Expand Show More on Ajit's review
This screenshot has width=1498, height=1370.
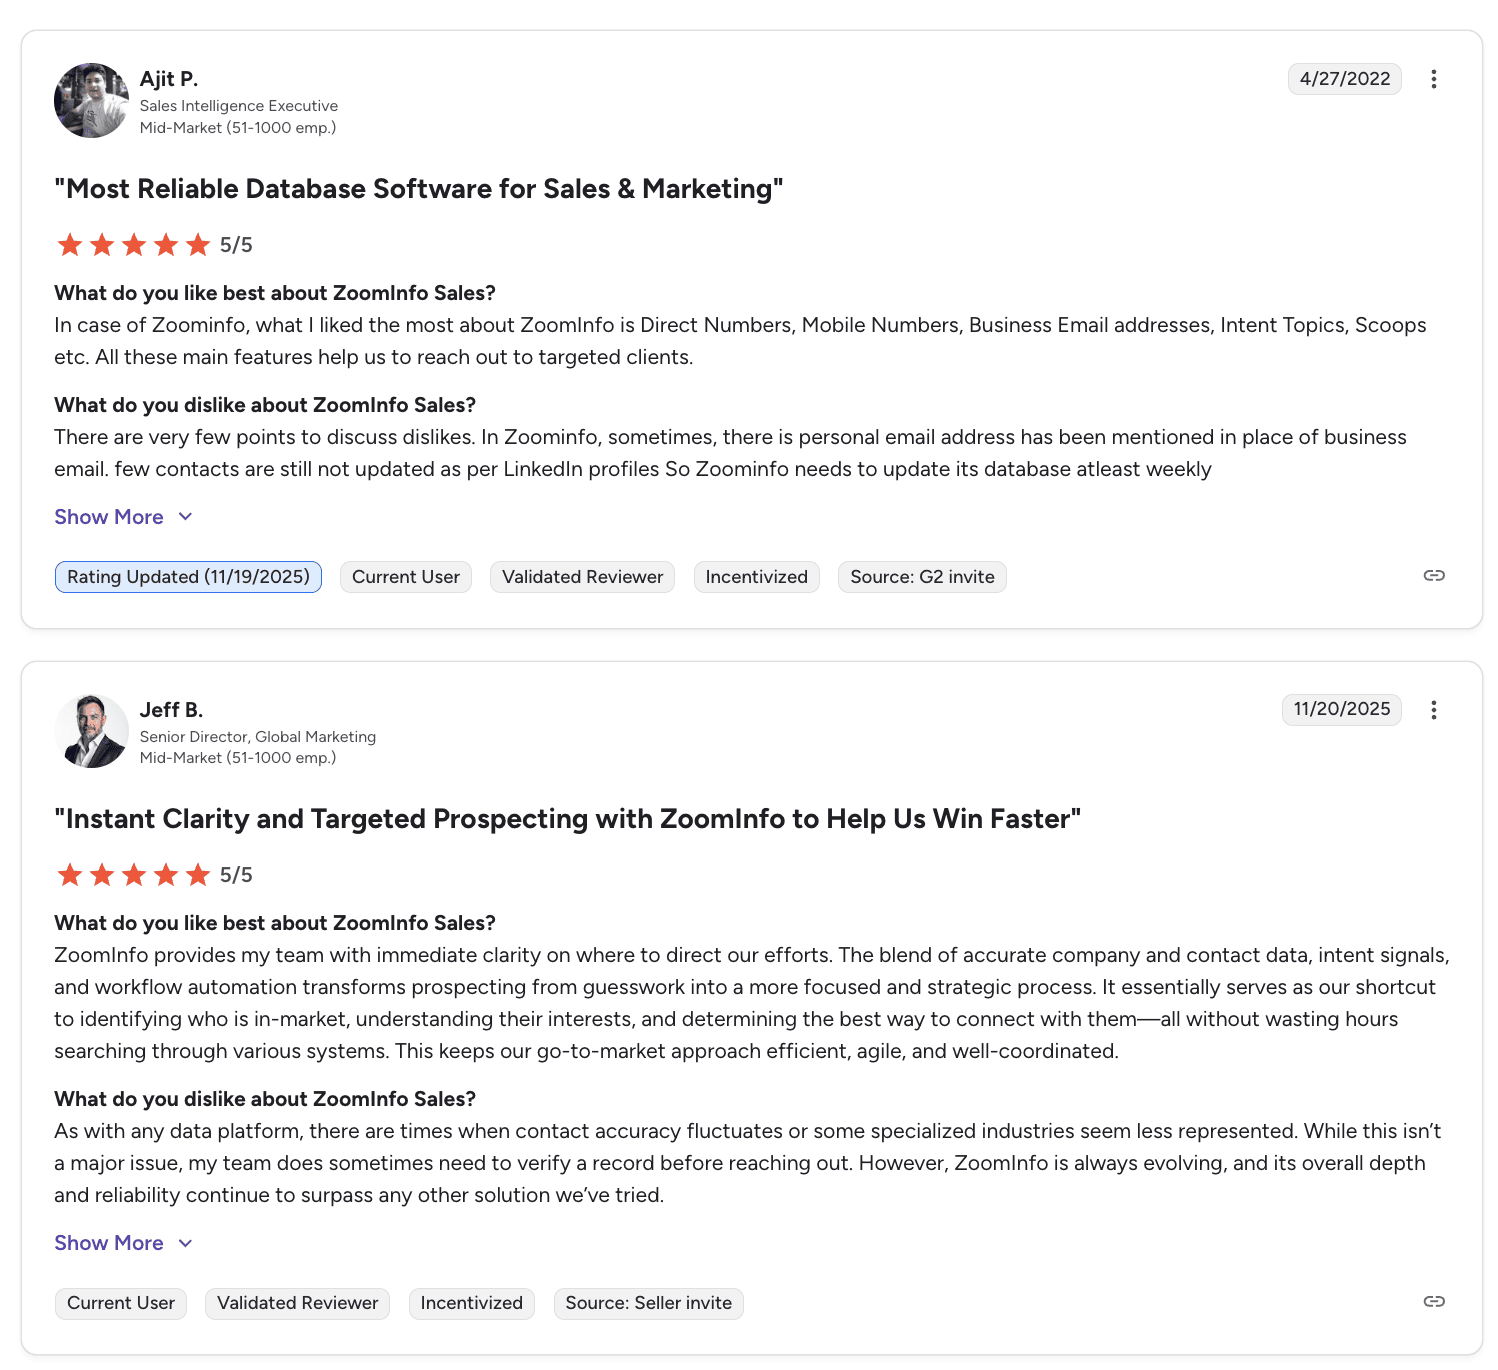click(x=109, y=517)
